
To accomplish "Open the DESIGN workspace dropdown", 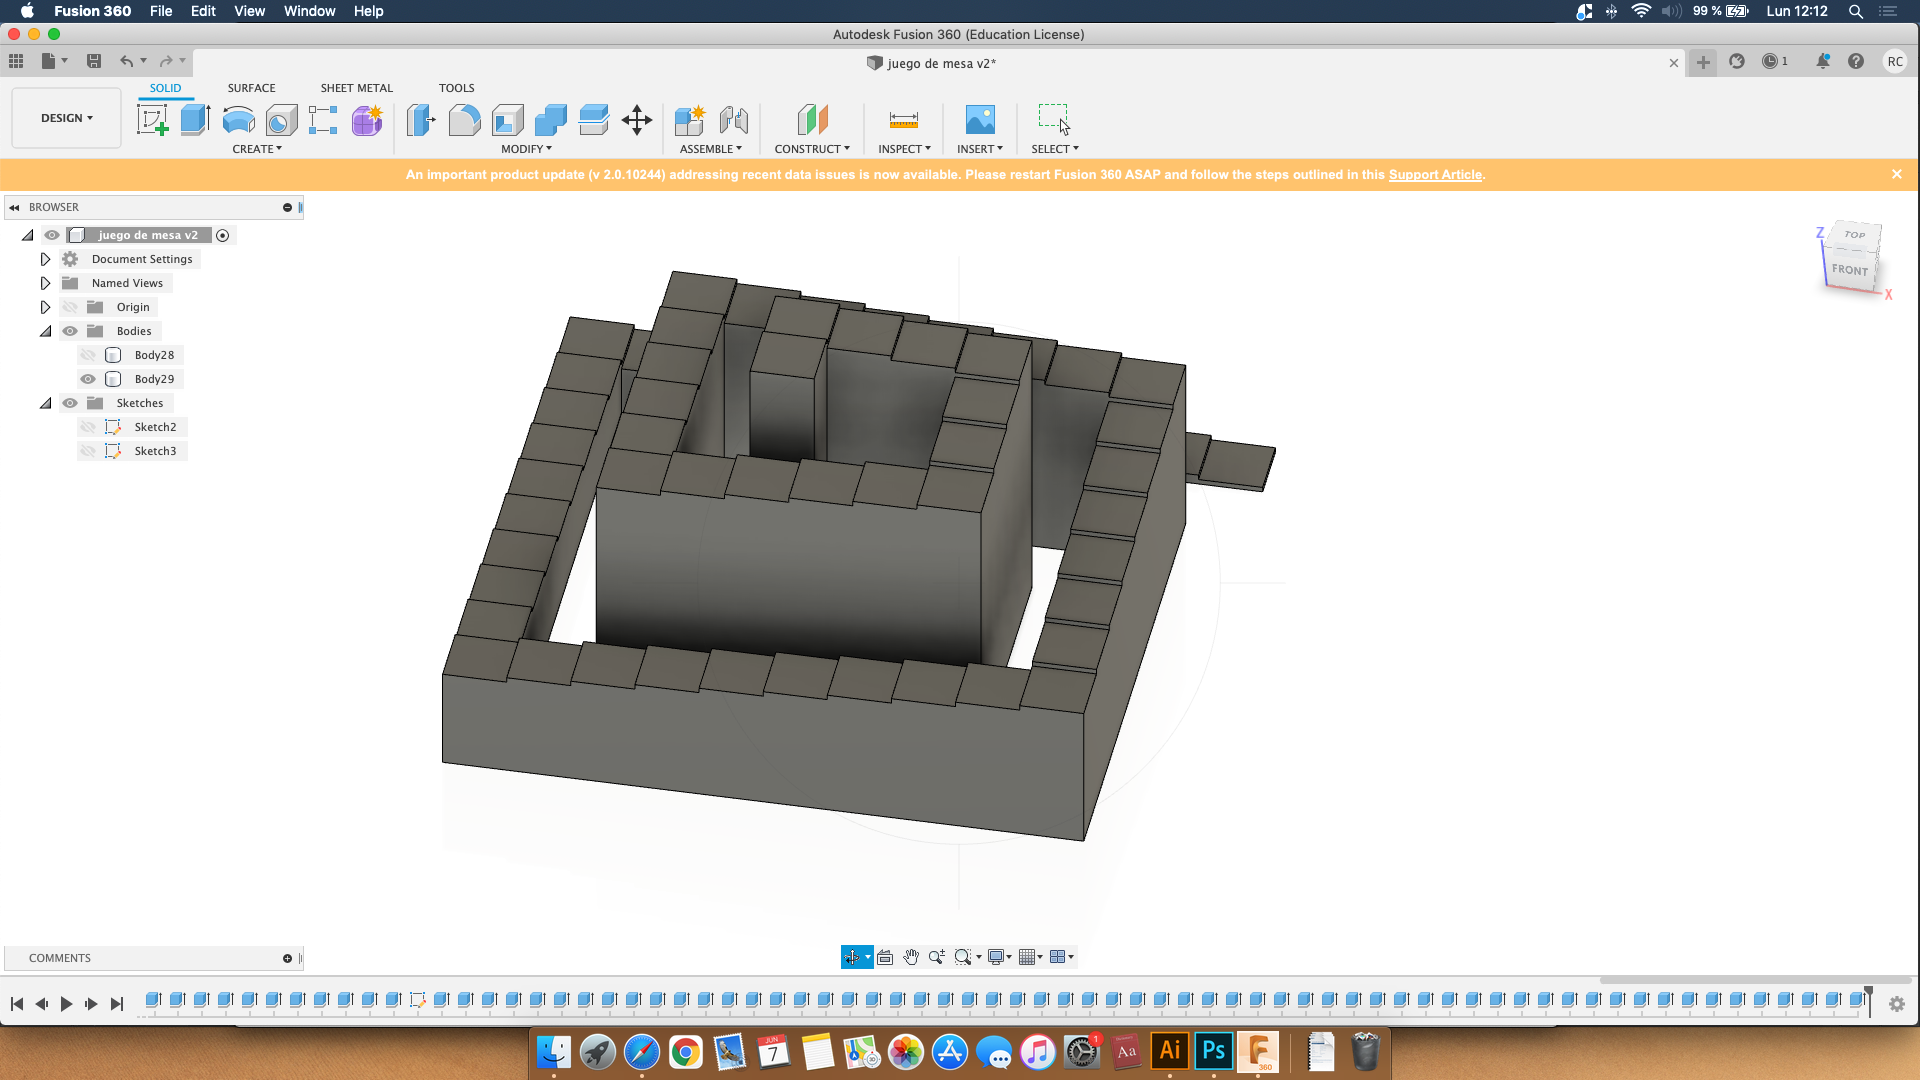I will [x=66, y=118].
